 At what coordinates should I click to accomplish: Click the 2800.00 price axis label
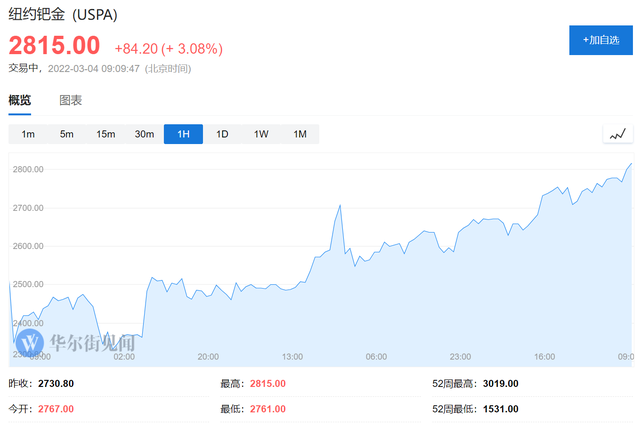coord(28,170)
